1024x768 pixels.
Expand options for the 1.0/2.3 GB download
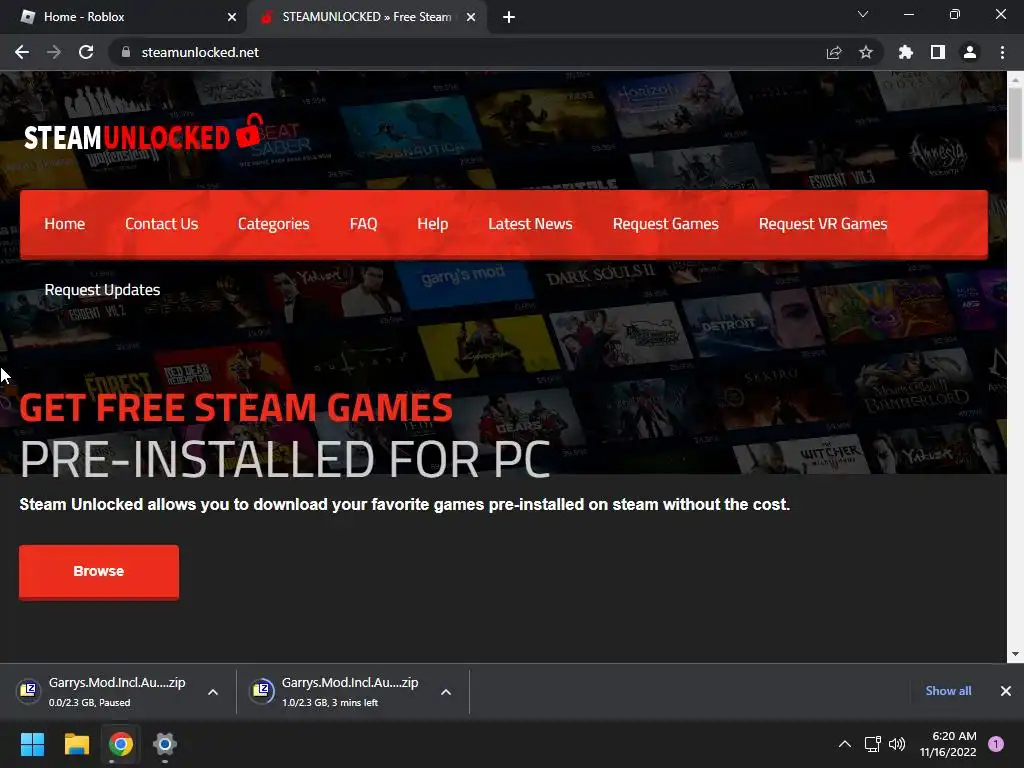(x=446, y=692)
